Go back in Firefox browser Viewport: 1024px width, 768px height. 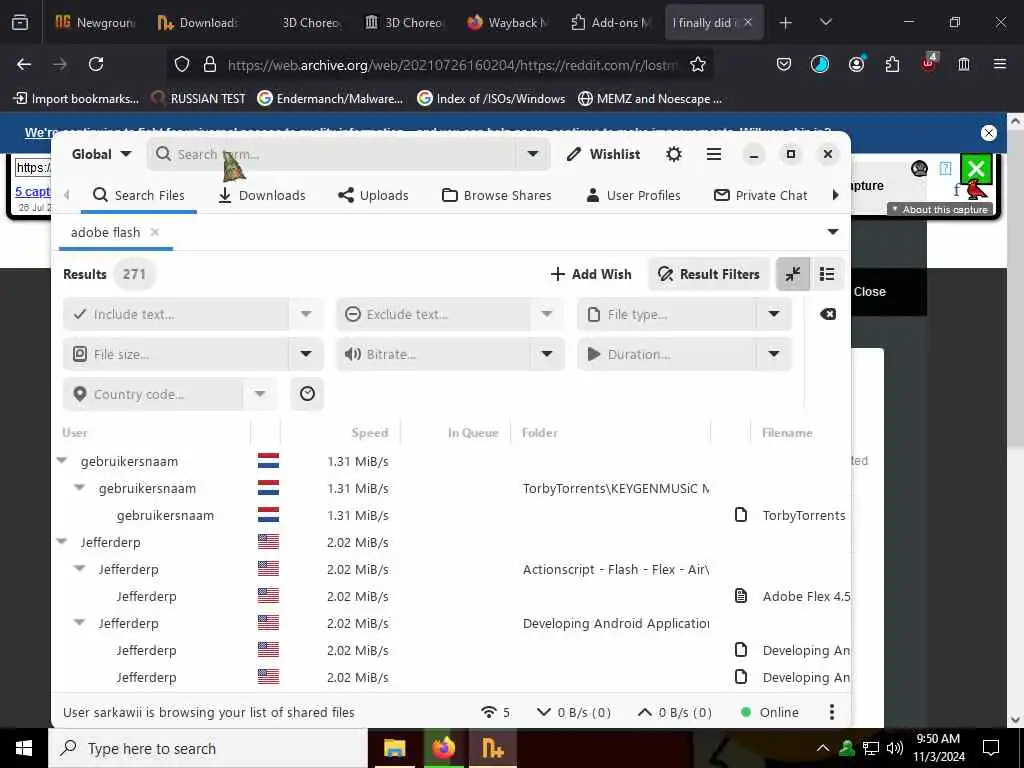(x=24, y=64)
